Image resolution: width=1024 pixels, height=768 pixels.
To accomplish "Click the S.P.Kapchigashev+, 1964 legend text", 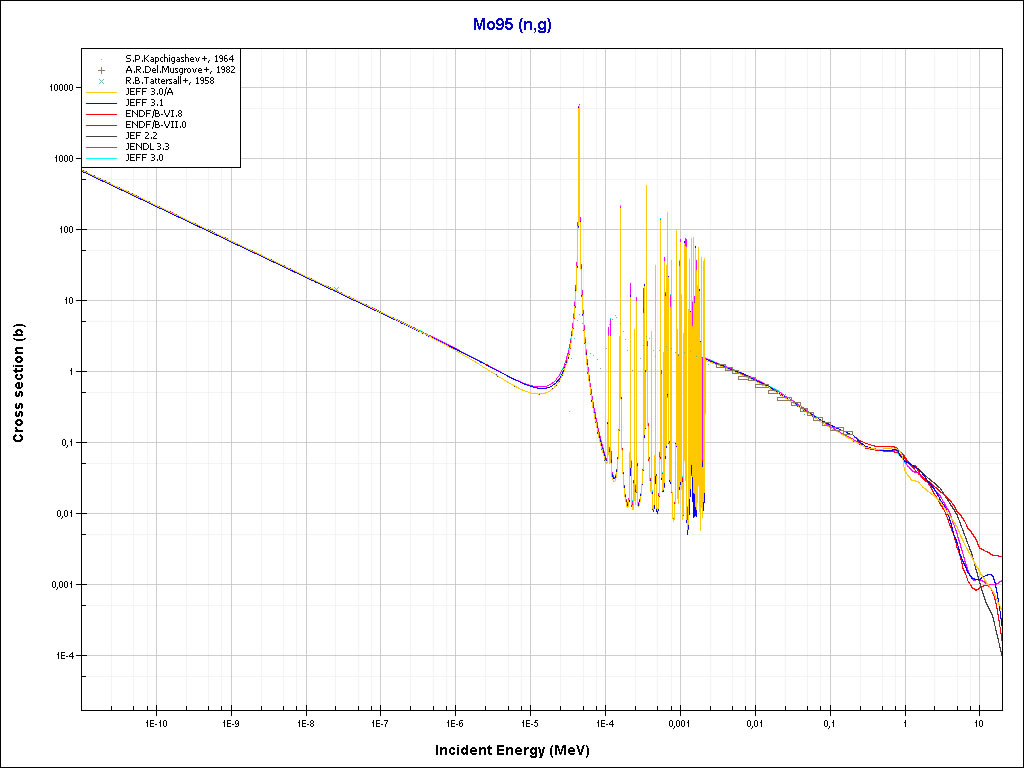I will tap(179, 59).
